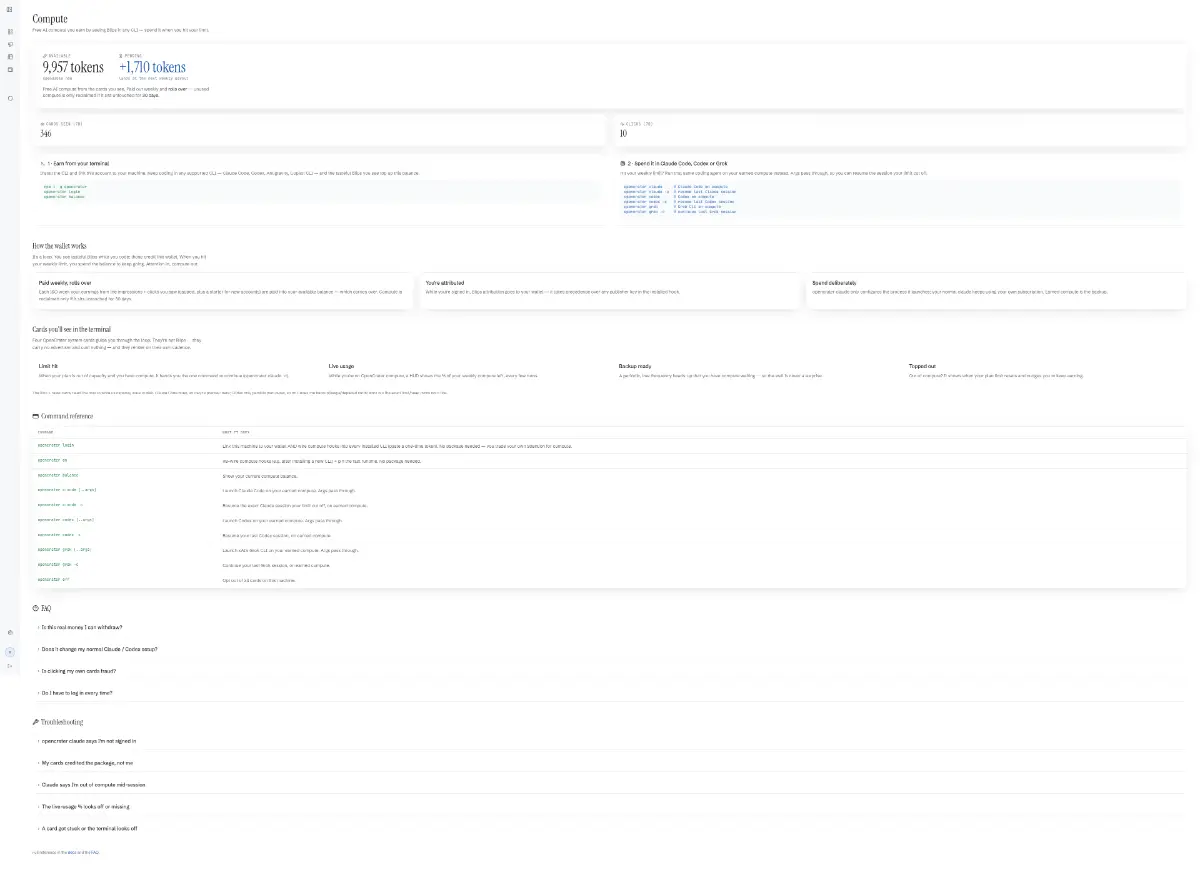Click the '+1,710 tokens' pending amount

pos(152,67)
